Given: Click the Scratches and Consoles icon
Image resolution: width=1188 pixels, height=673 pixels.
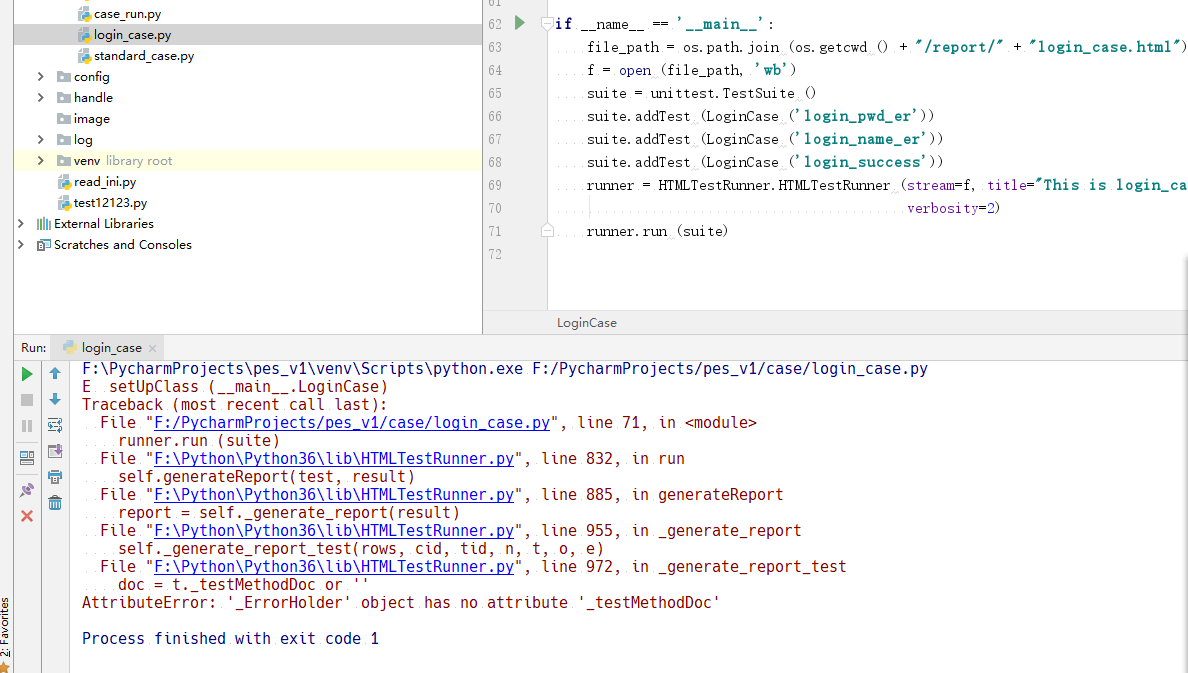Looking at the screenshot, I should (44, 245).
